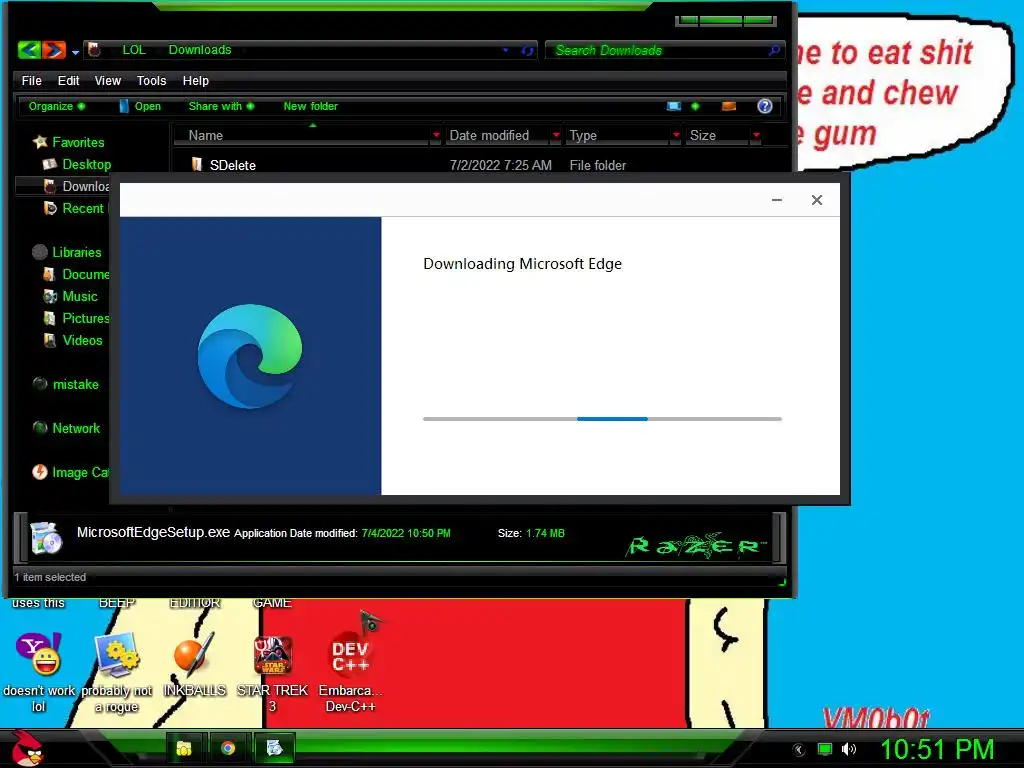Open the INKBALLS desktop icon

pyautogui.click(x=194, y=665)
